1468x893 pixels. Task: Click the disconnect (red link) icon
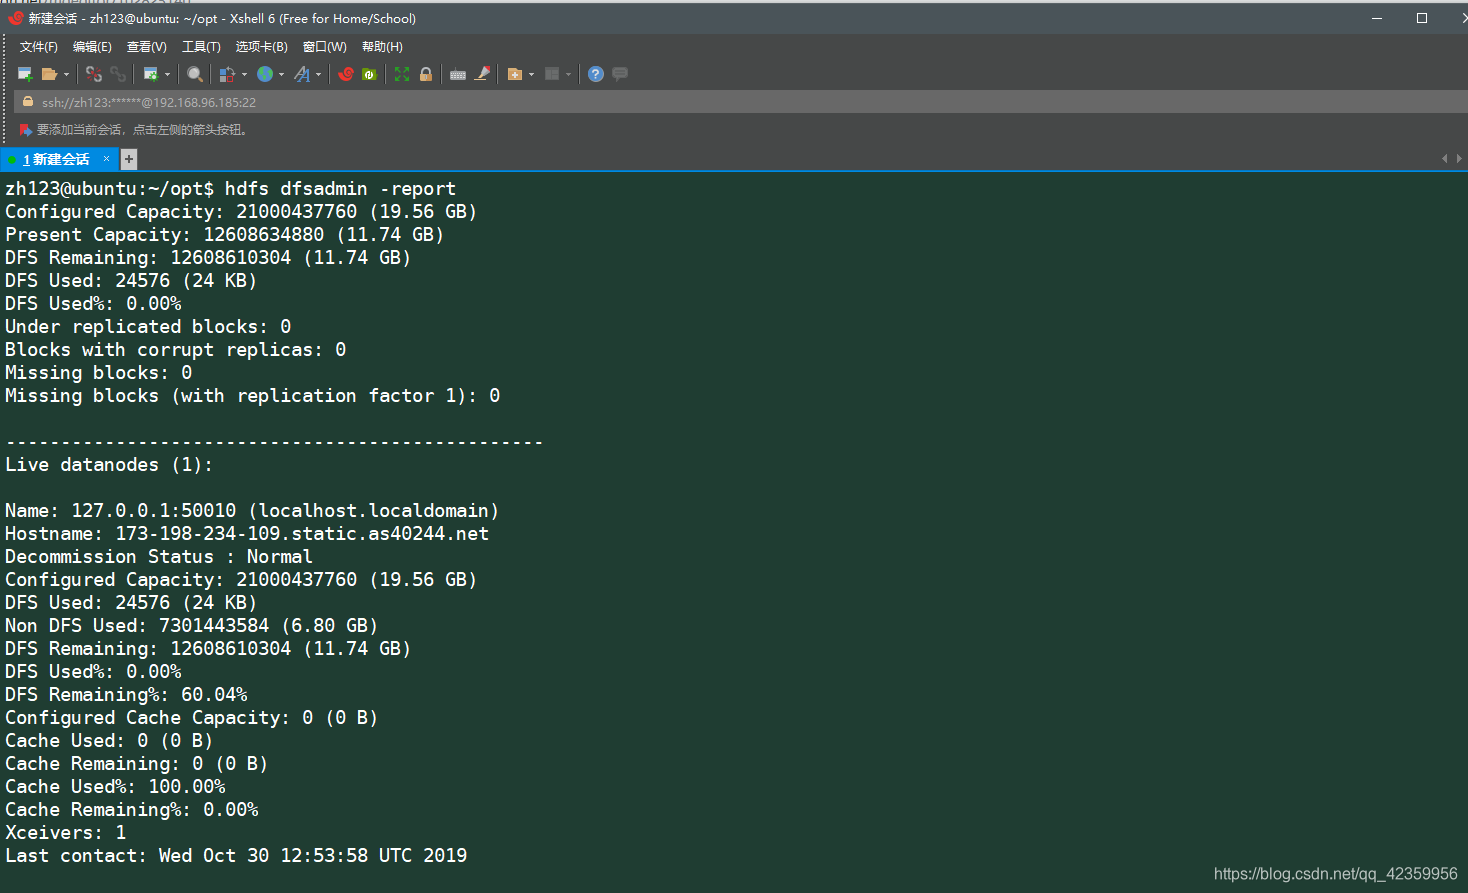pos(93,74)
